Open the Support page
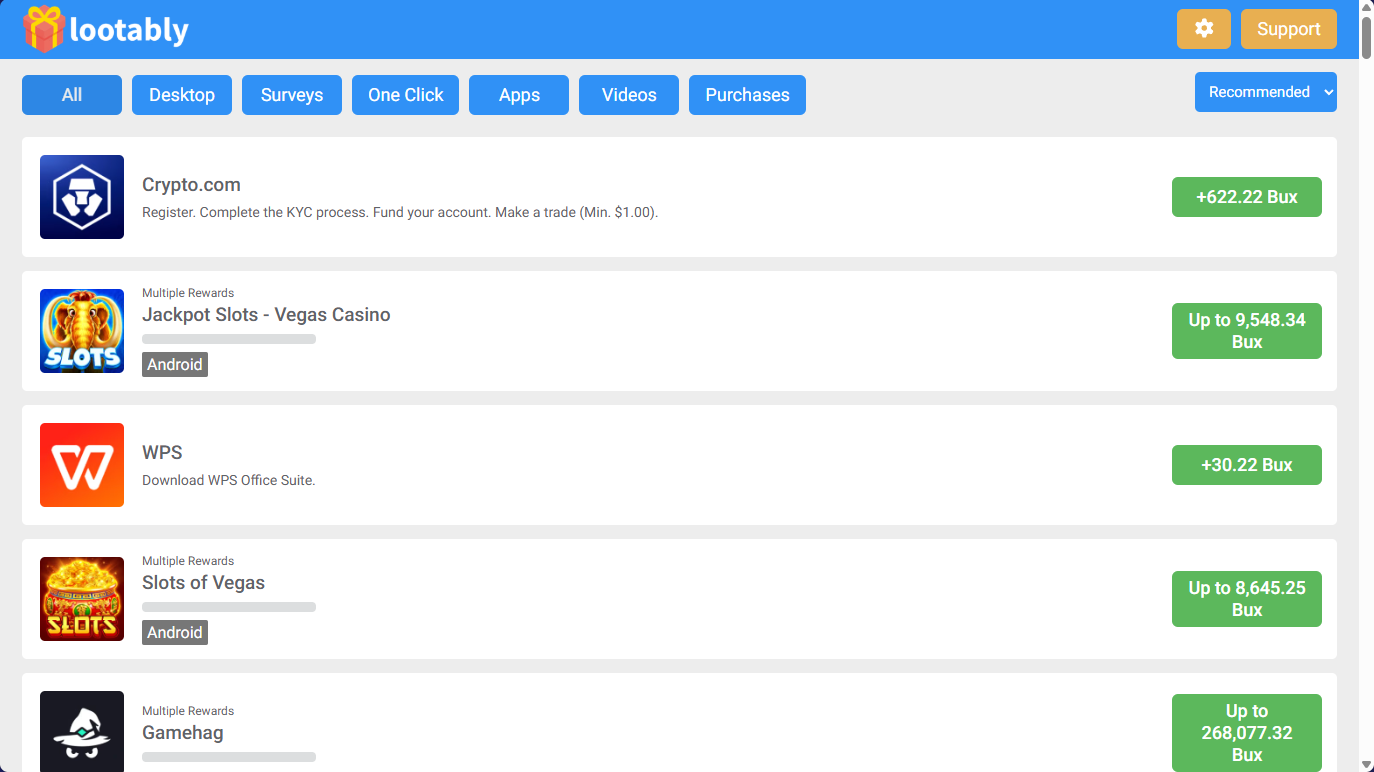 pyautogui.click(x=1289, y=29)
